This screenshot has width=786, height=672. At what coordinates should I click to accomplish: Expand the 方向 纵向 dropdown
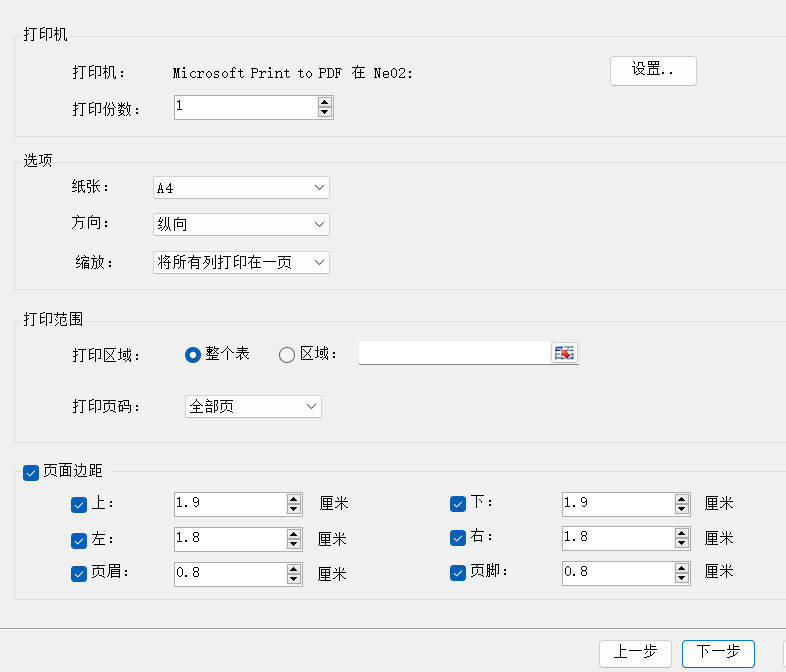tap(241, 224)
